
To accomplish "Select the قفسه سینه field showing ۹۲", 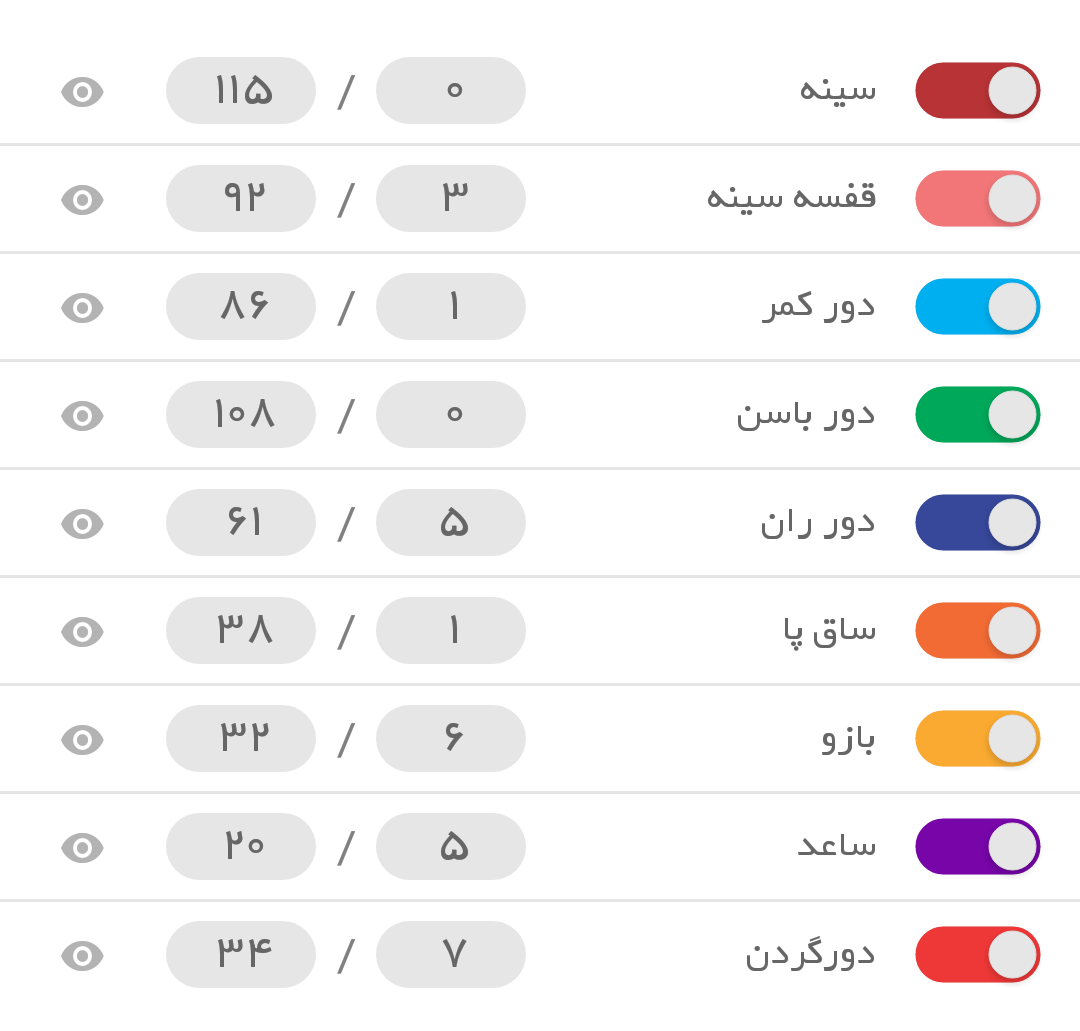I will 241,199.
